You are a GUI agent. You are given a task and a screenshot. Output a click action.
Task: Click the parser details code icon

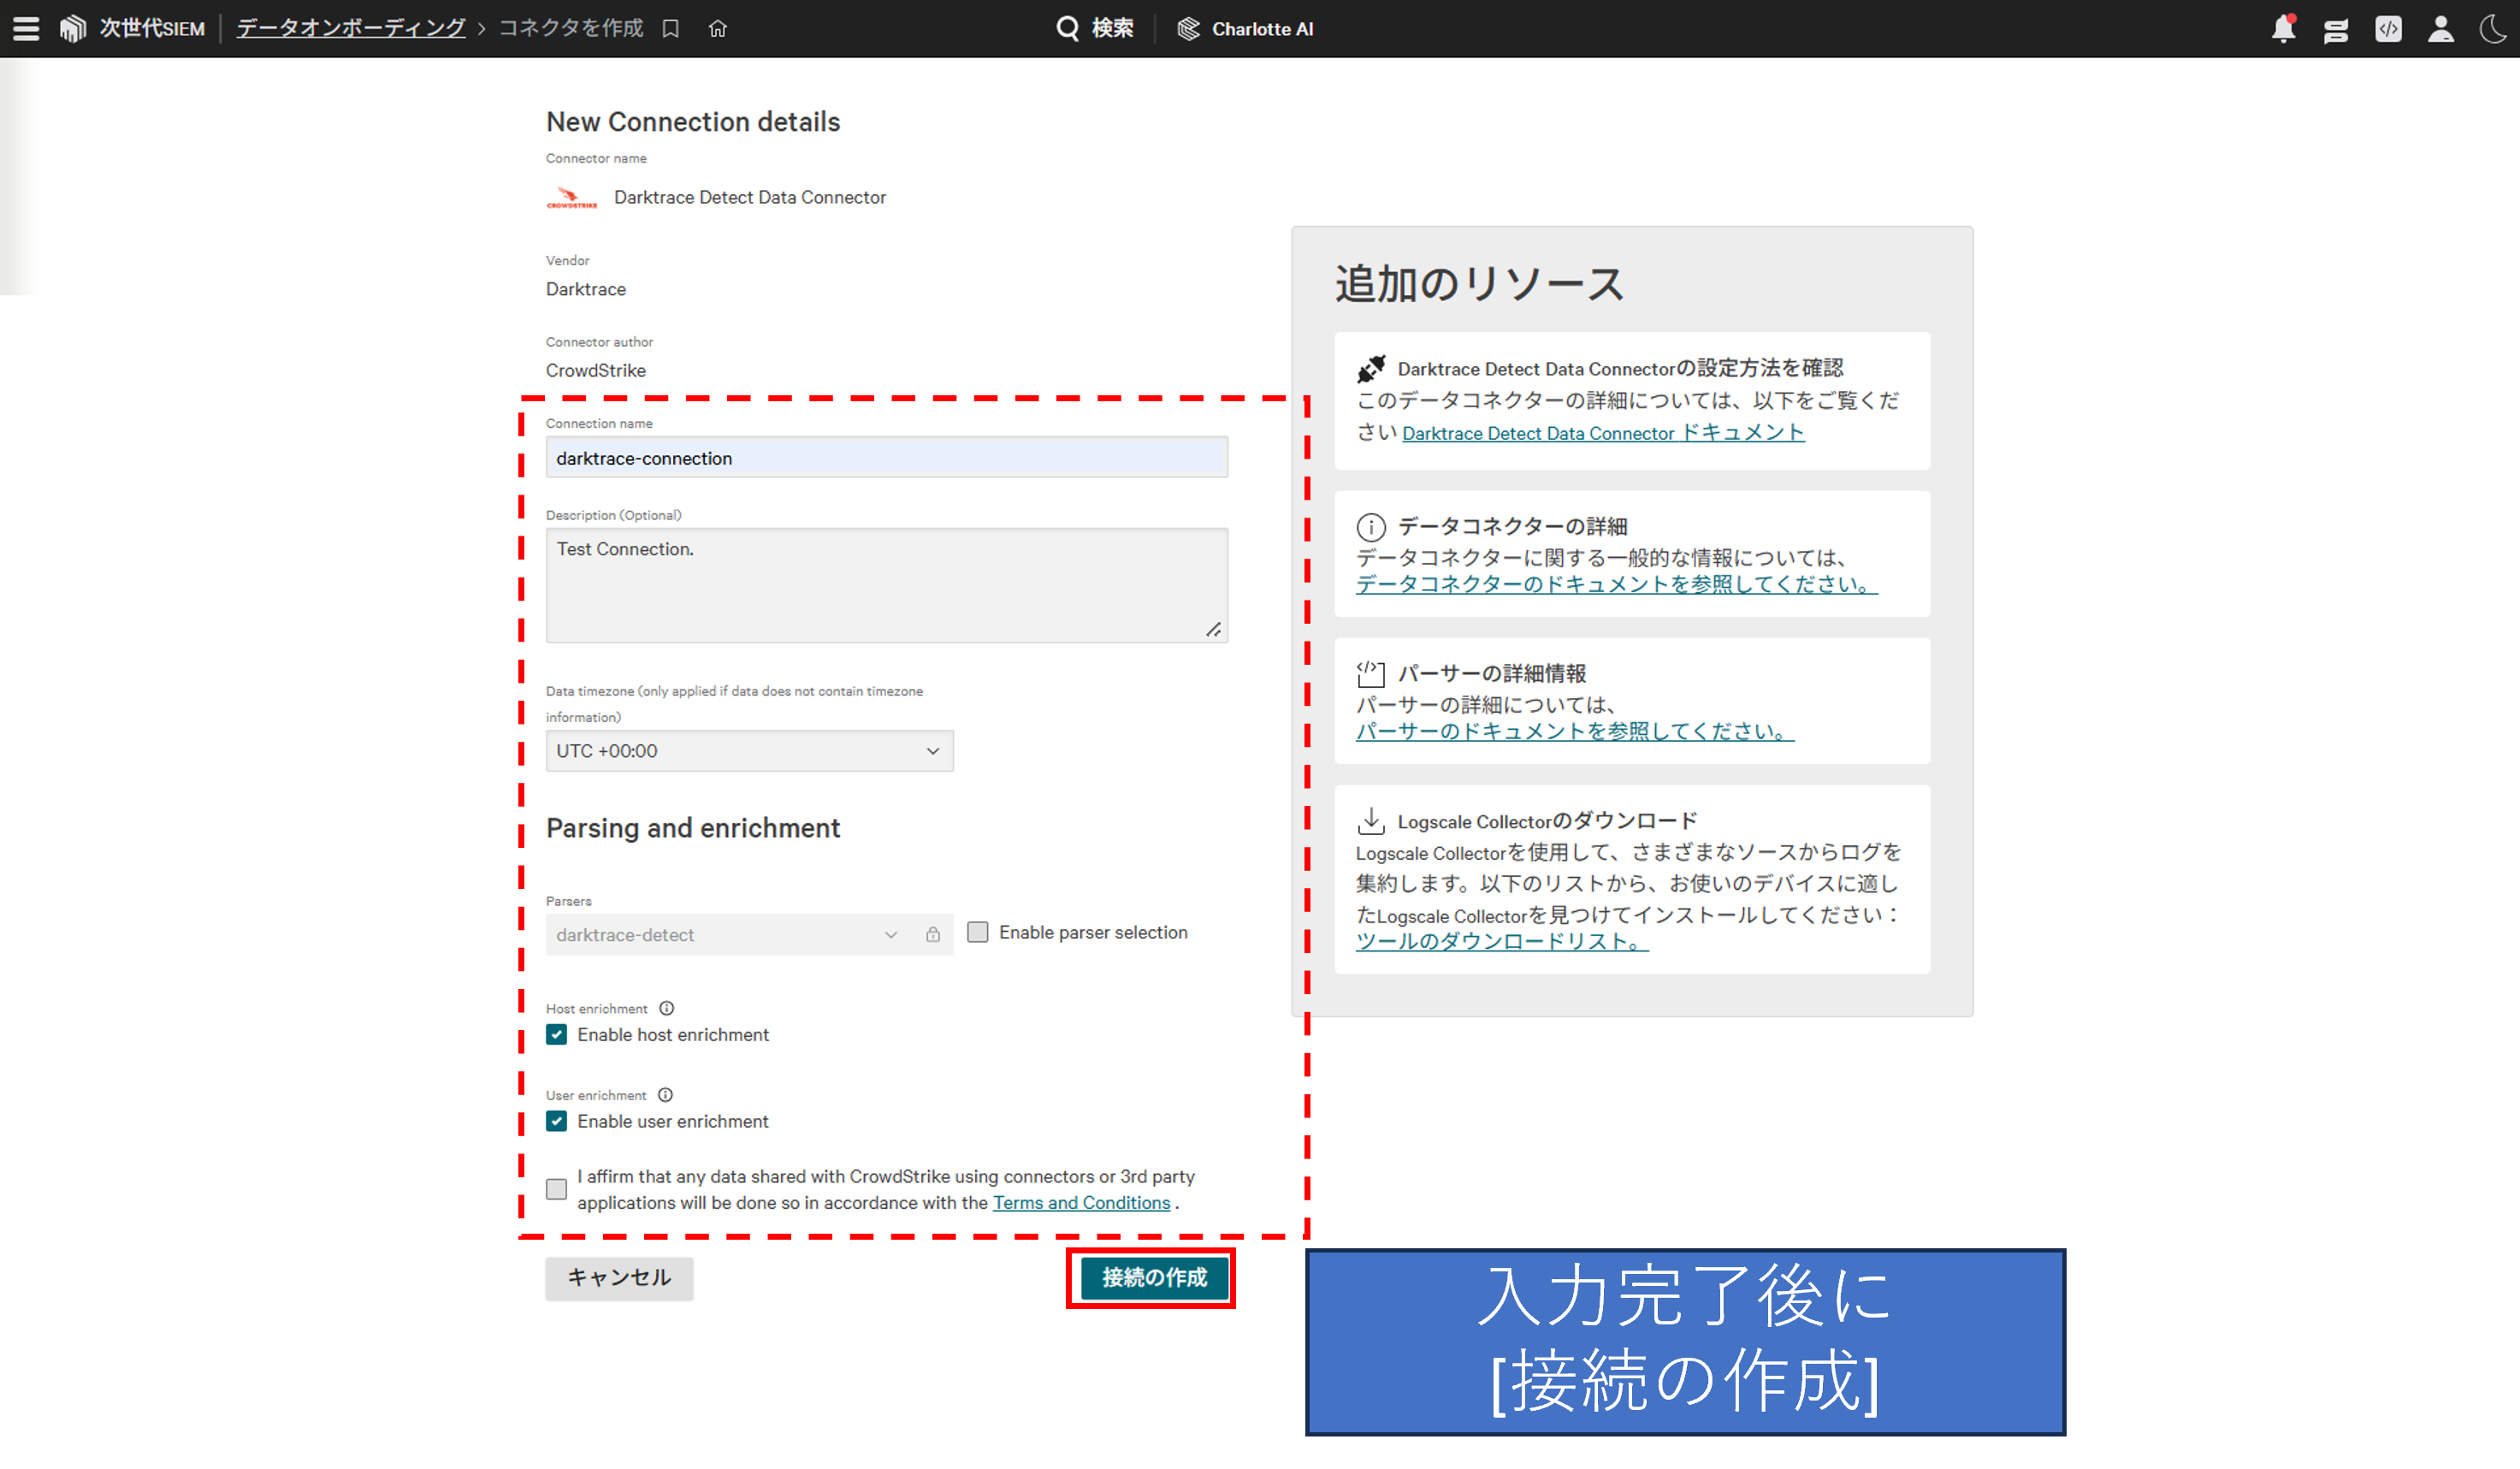(x=1371, y=674)
